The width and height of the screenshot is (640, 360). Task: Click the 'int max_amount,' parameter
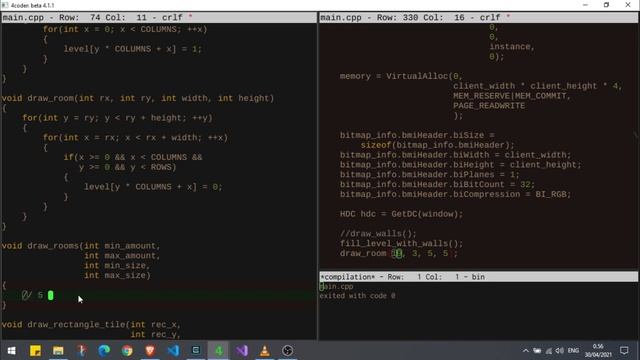122,256
